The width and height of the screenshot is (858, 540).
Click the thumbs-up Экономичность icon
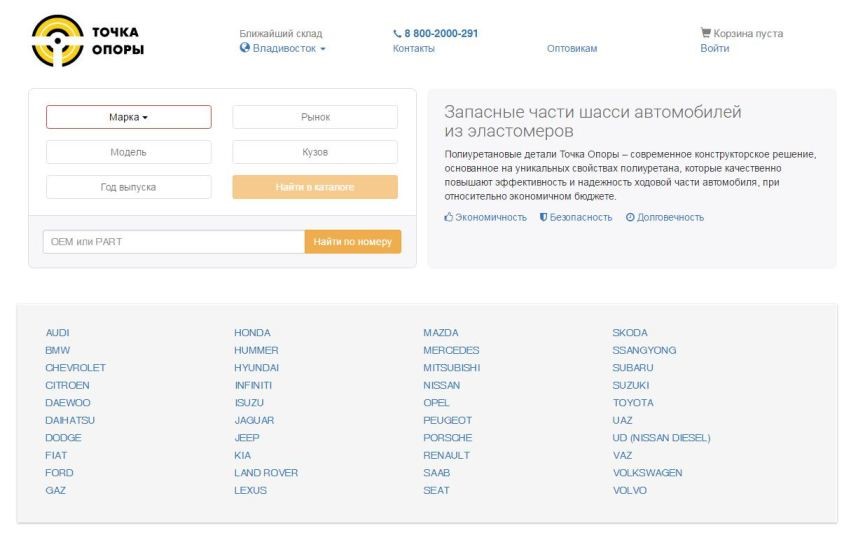449,217
